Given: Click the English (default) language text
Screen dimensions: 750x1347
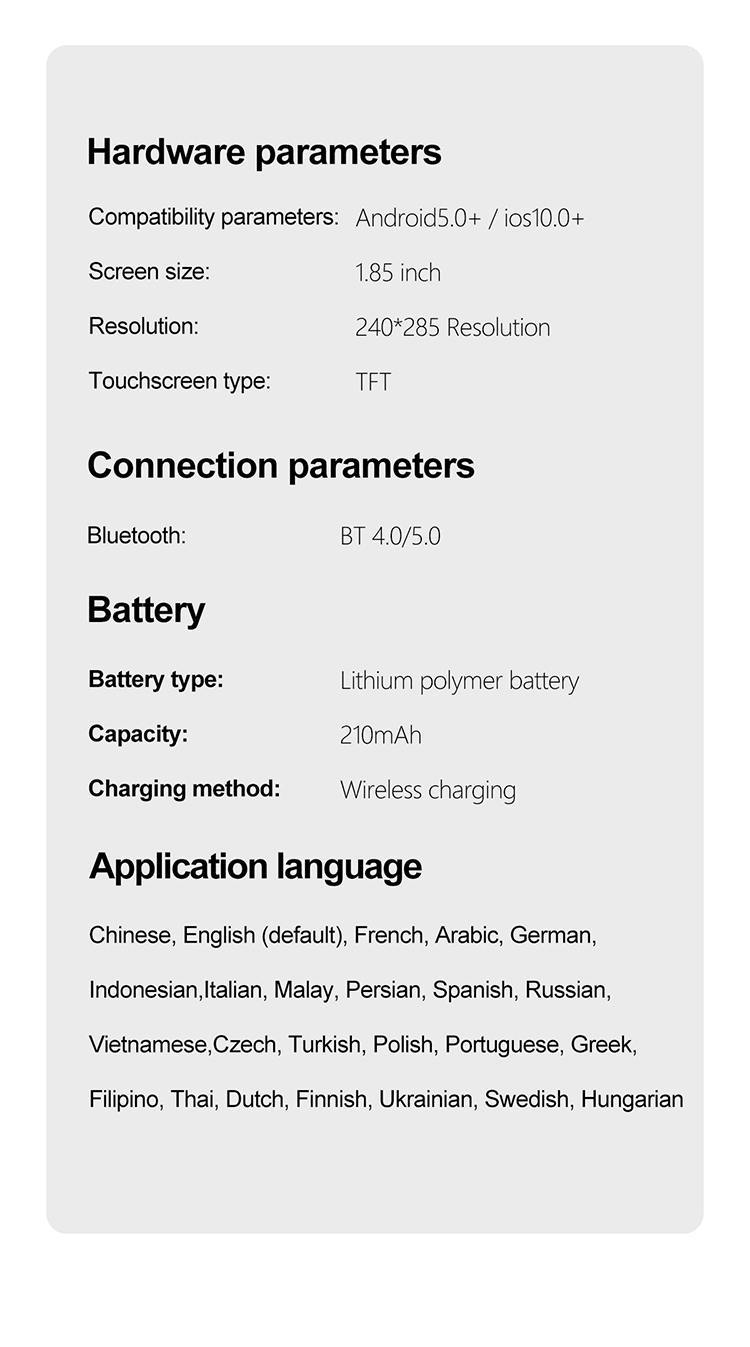Looking at the screenshot, I should (264, 936).
